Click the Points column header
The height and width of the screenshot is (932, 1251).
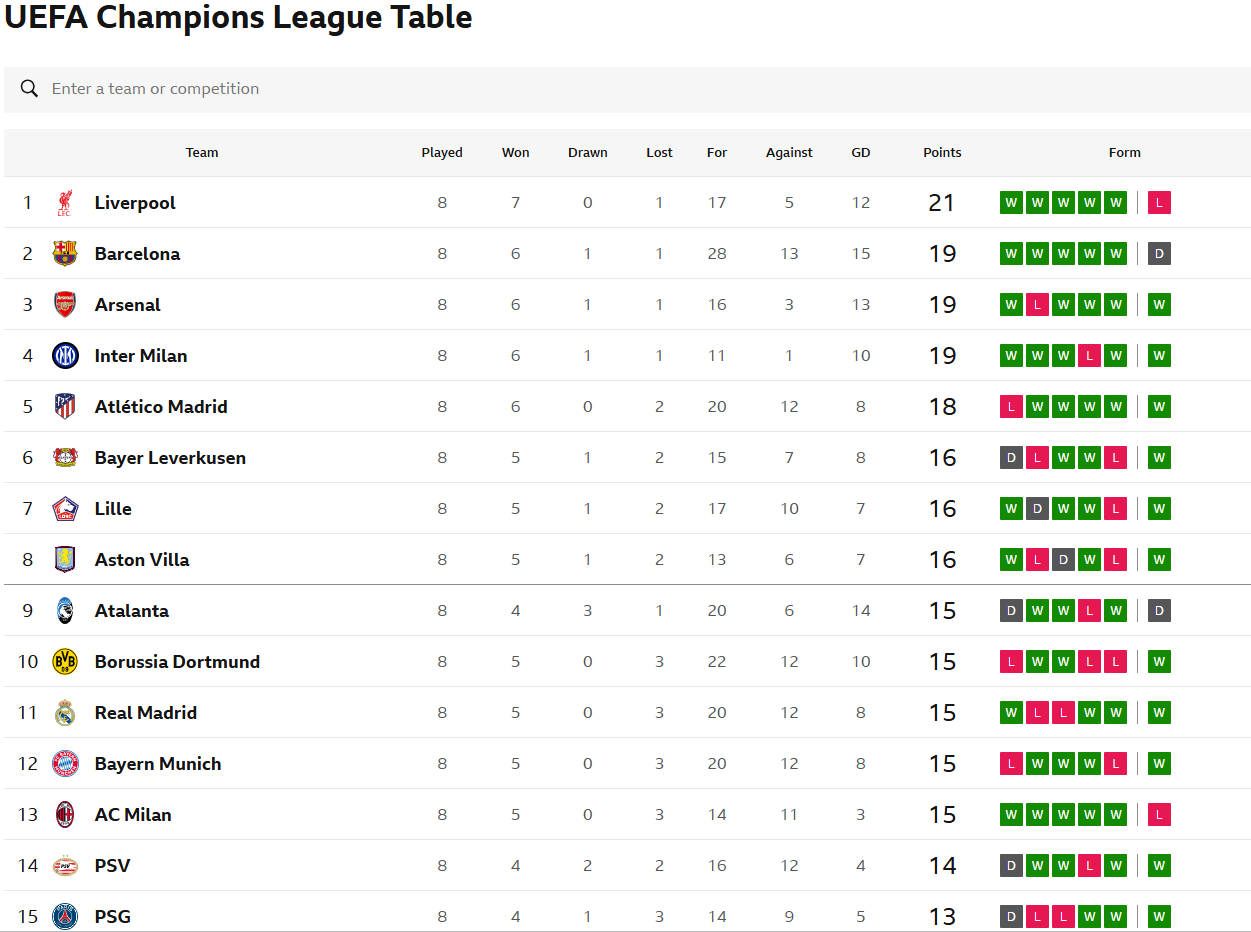point(942,153)
